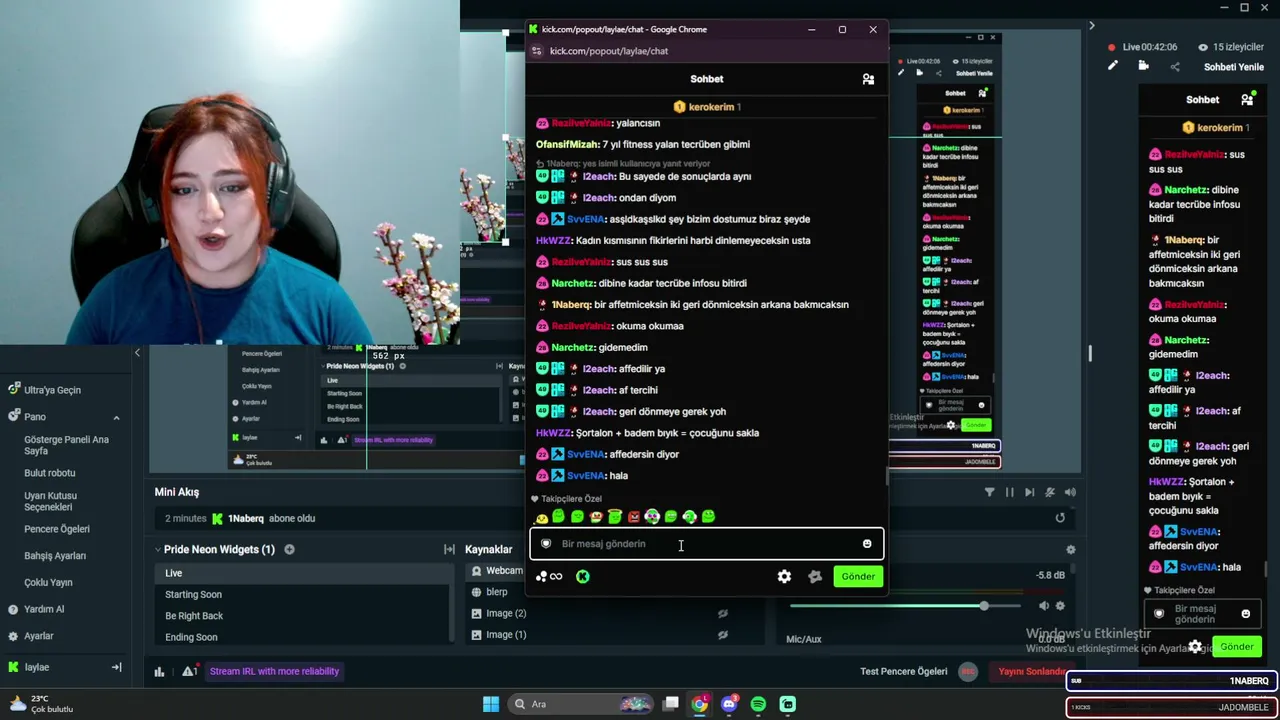Collapse the left sidebar arrow
Viewport: 1280px width, 720px height.
pos(137,353)
